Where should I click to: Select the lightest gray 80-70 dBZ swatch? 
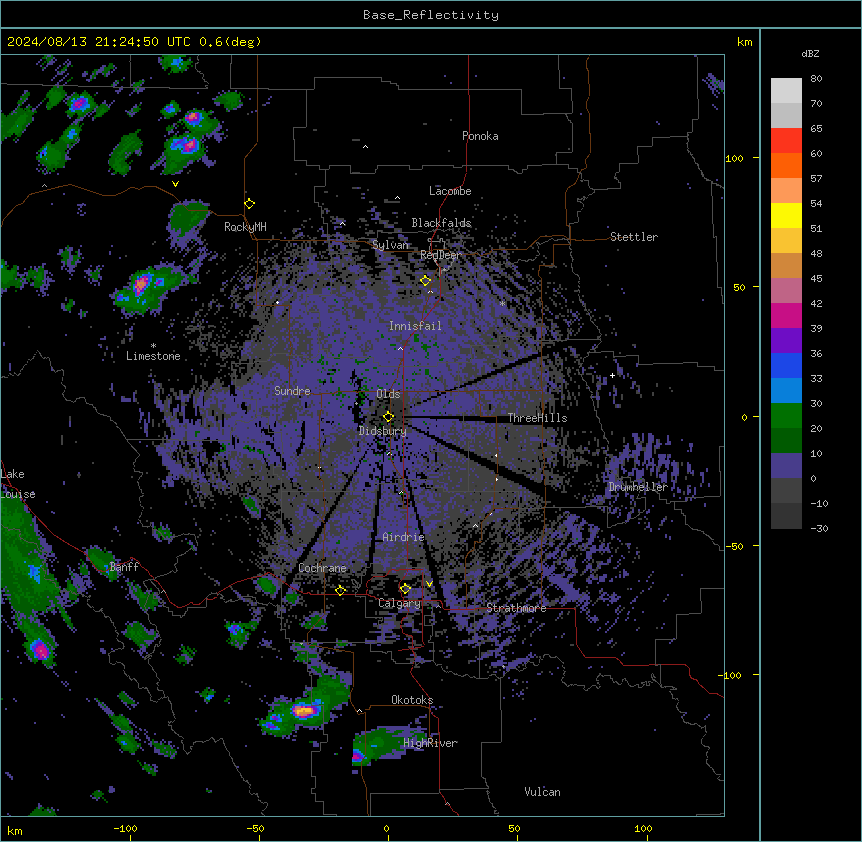786,91
